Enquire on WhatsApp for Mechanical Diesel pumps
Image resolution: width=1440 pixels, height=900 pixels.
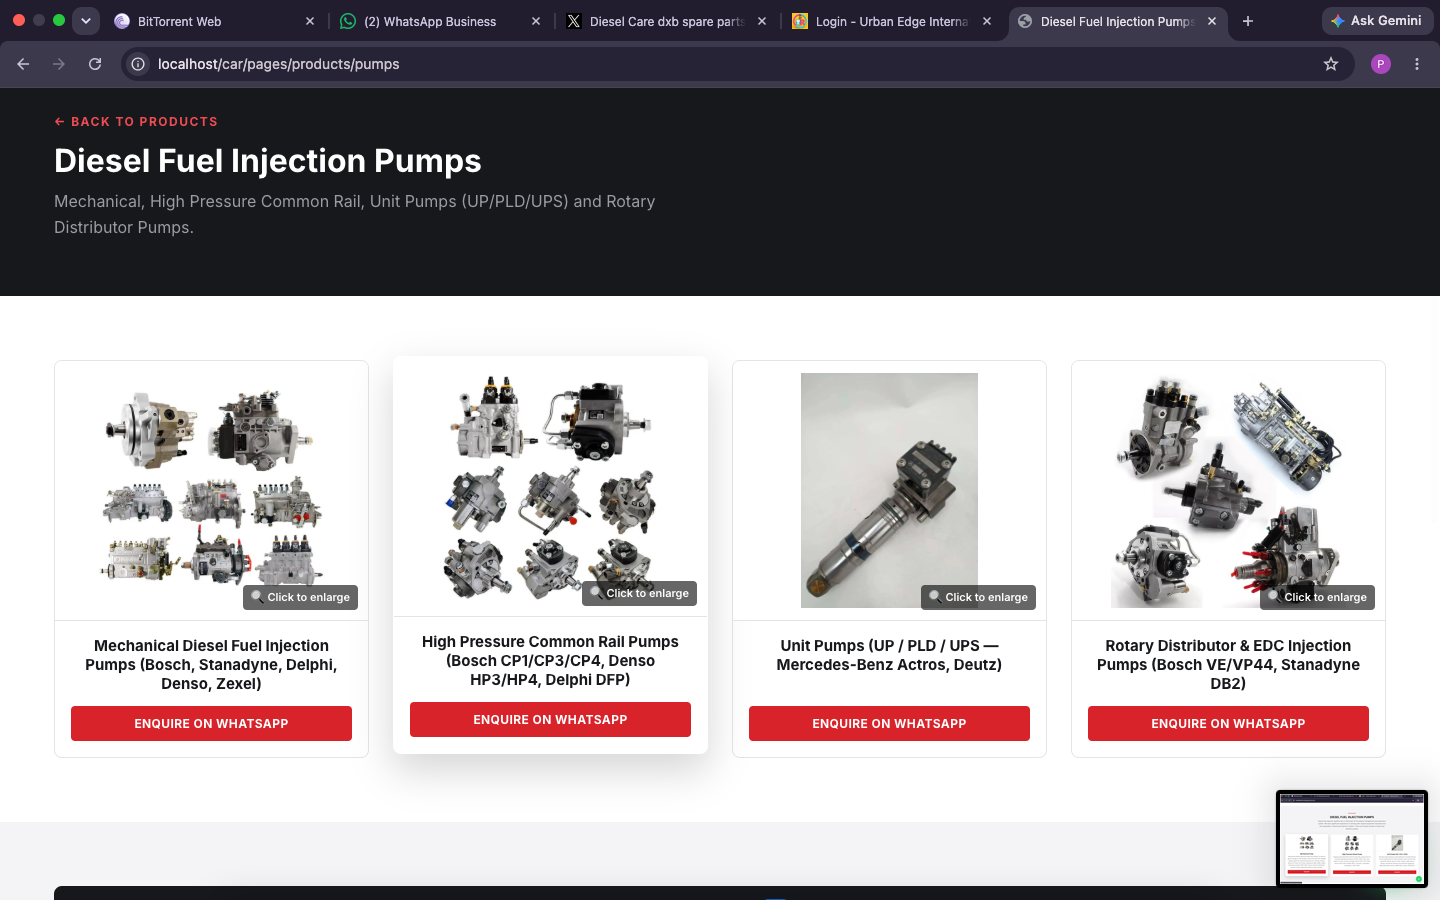[x=211, y=724]
